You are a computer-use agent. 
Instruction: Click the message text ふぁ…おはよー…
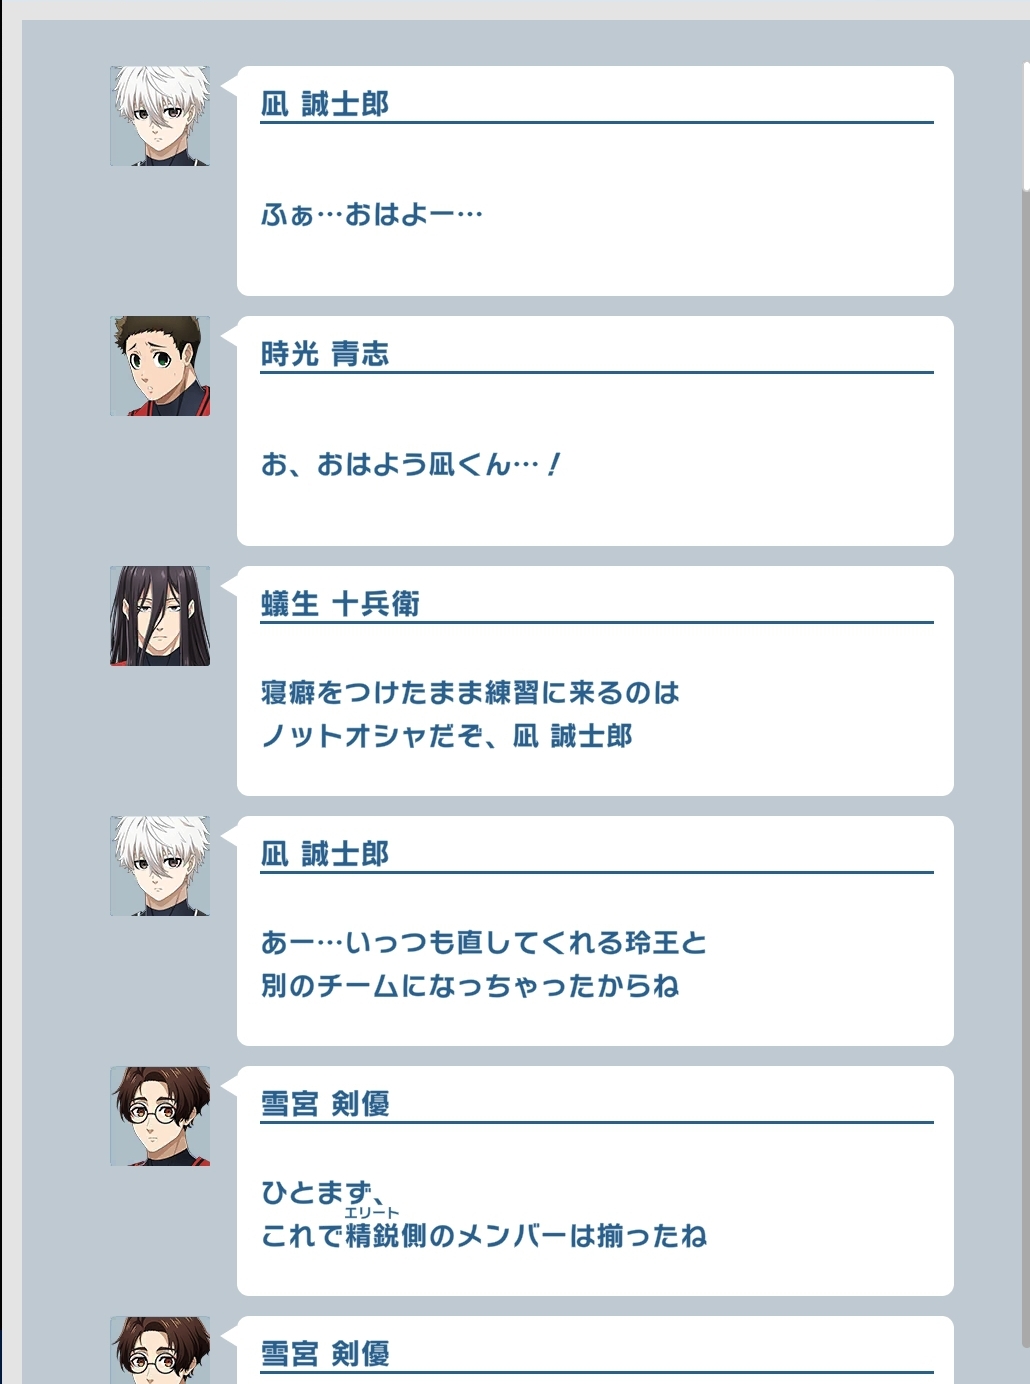click(x=372, y=214)
